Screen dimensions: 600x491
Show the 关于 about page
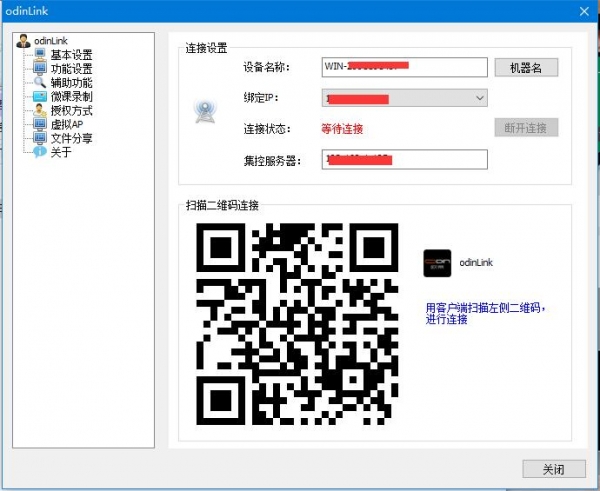coord(61,152)
